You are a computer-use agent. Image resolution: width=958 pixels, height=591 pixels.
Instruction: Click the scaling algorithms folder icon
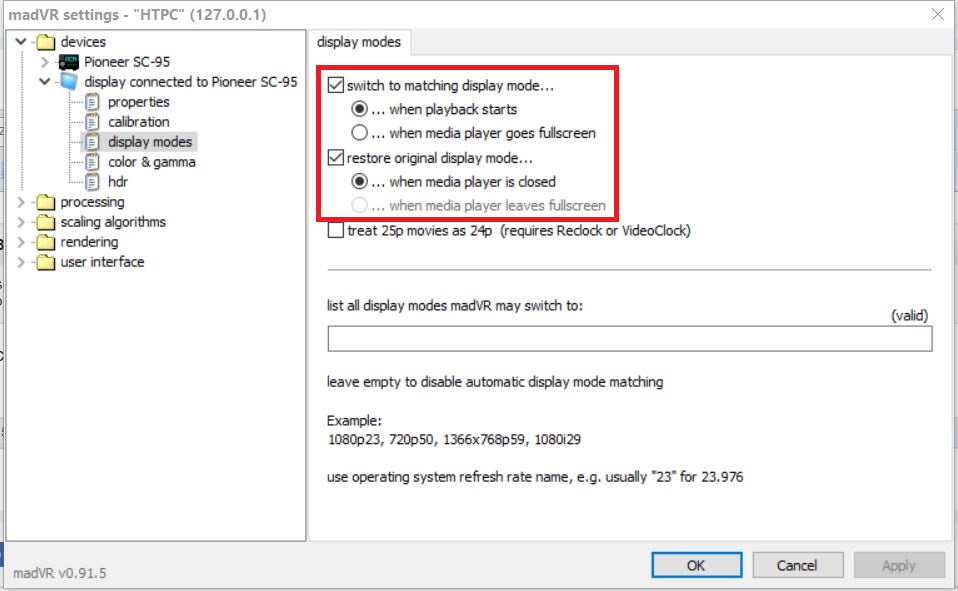pos(45,222)
